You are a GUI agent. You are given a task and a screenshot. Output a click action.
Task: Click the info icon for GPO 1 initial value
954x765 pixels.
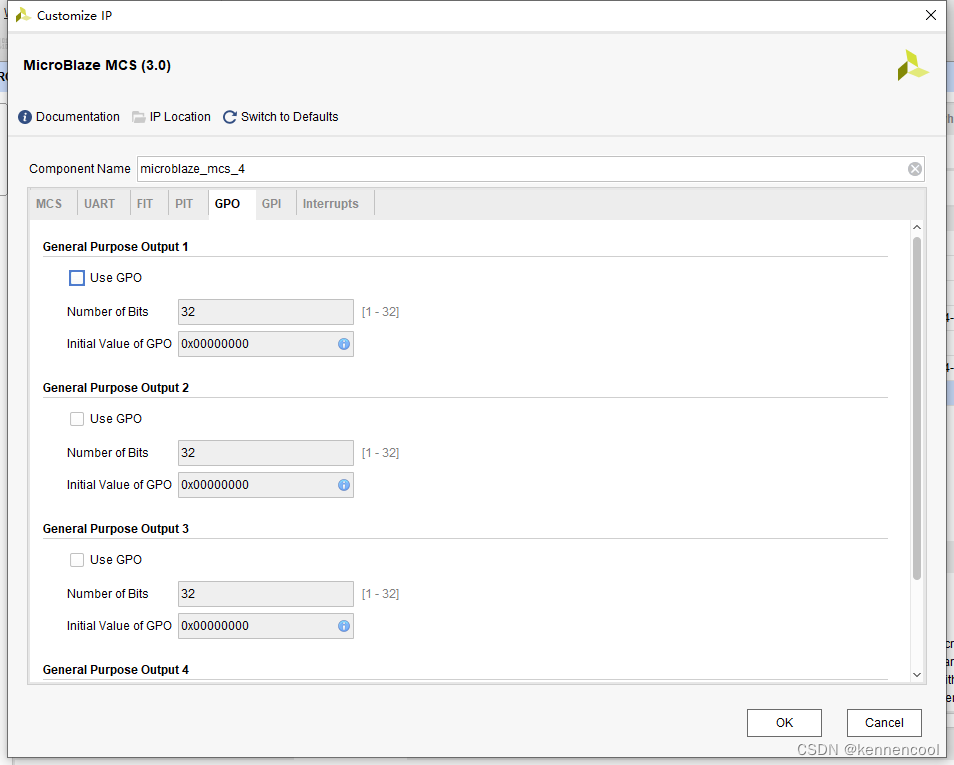click(344, 344)
